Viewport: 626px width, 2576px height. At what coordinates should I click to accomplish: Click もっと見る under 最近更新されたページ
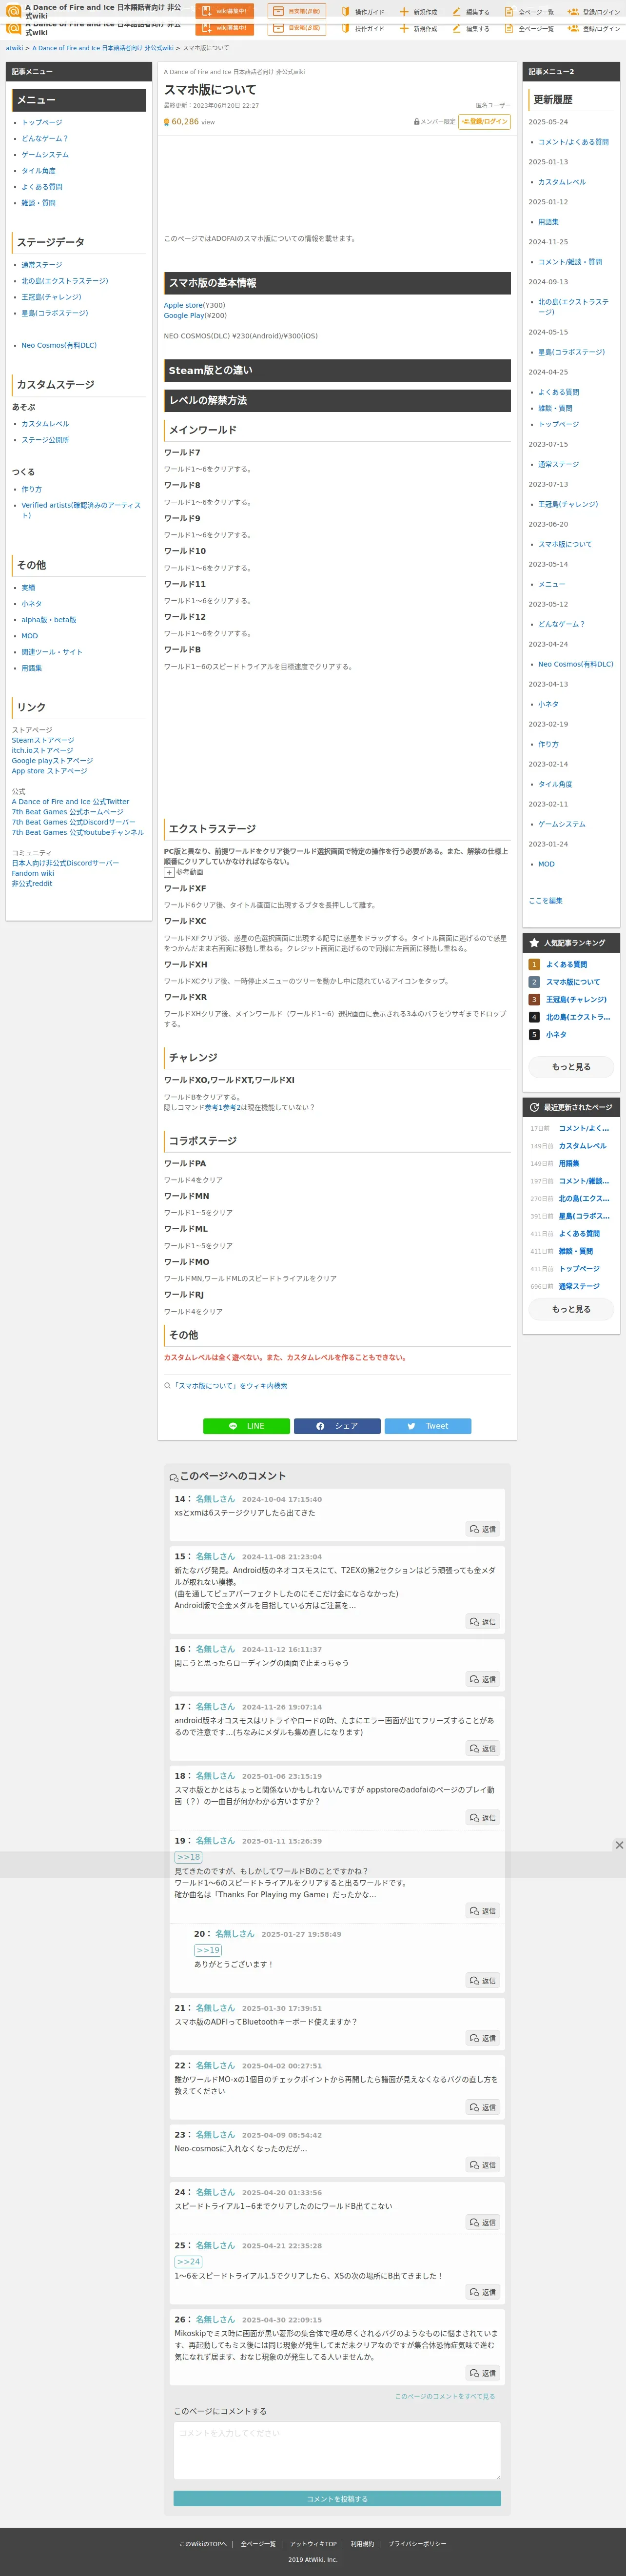(571, 1309)
